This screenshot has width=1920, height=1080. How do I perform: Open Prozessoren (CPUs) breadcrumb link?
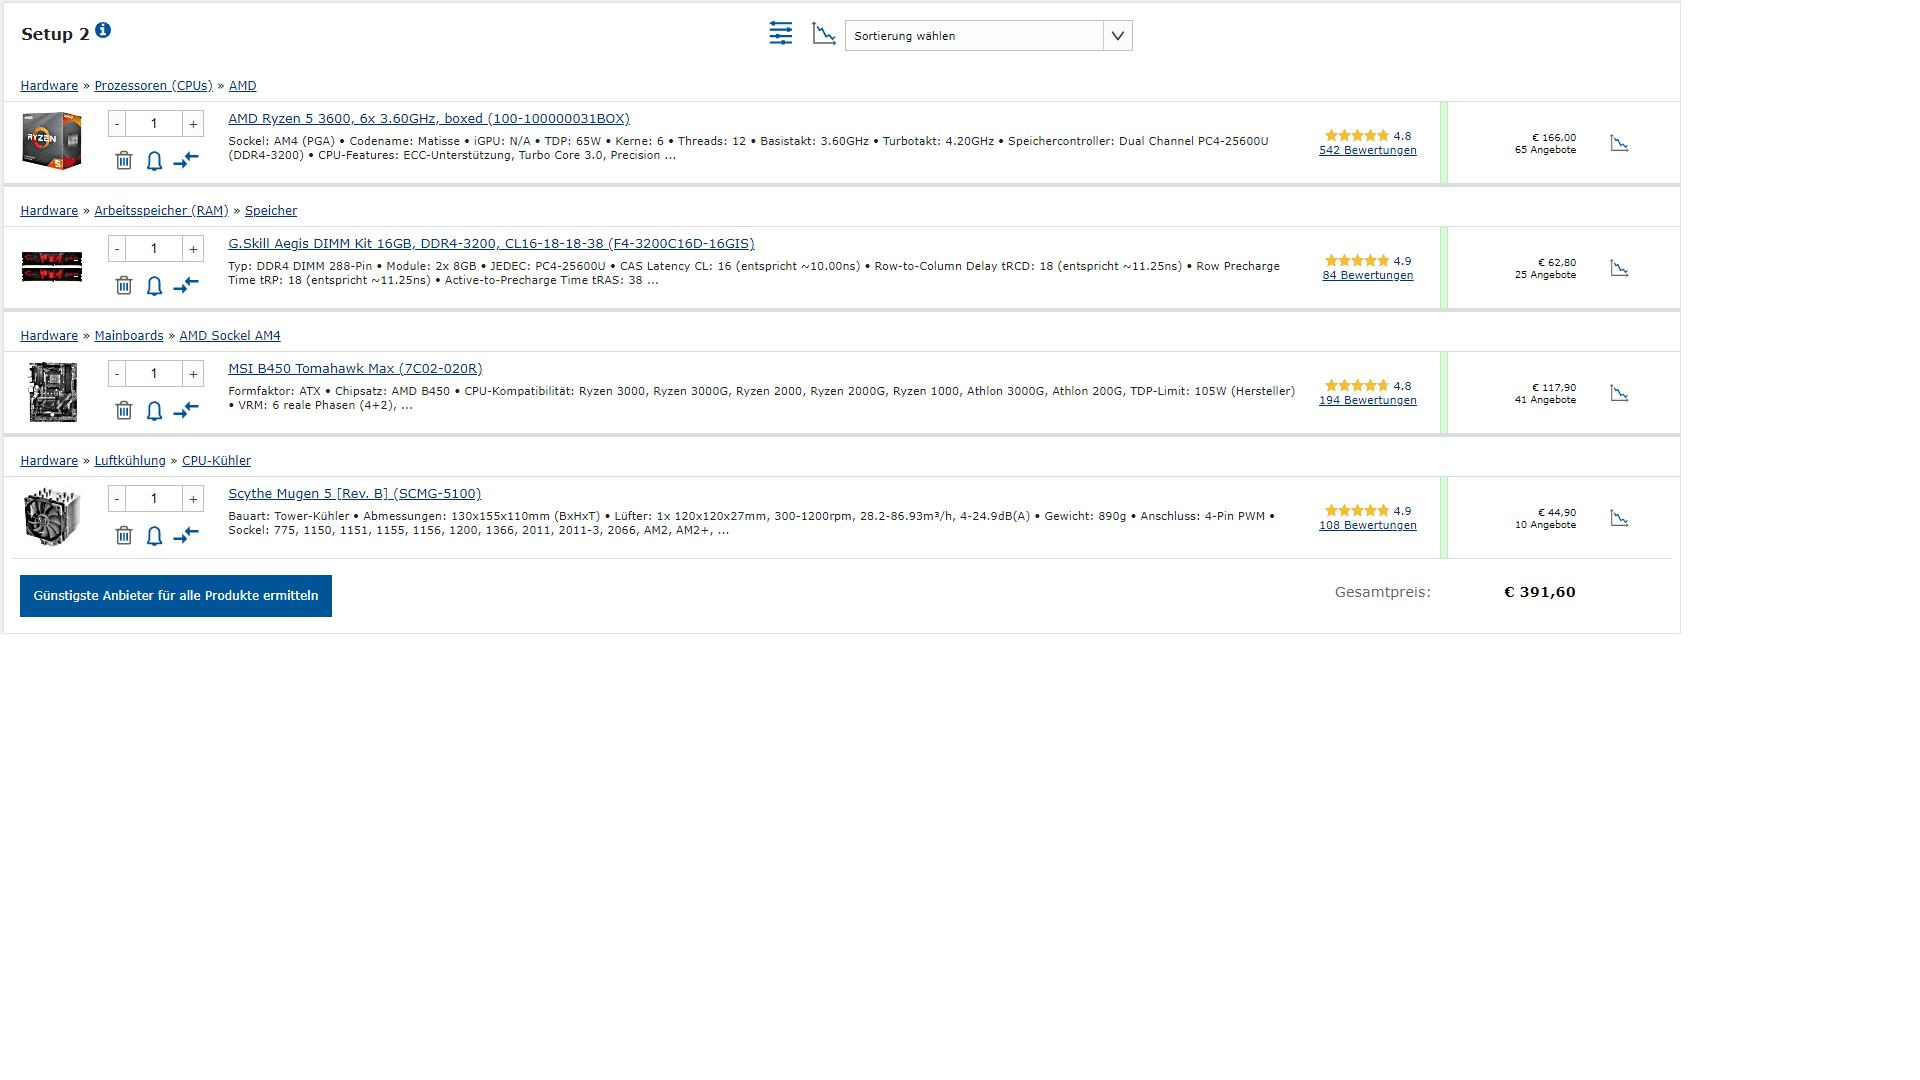coord(153,86)
